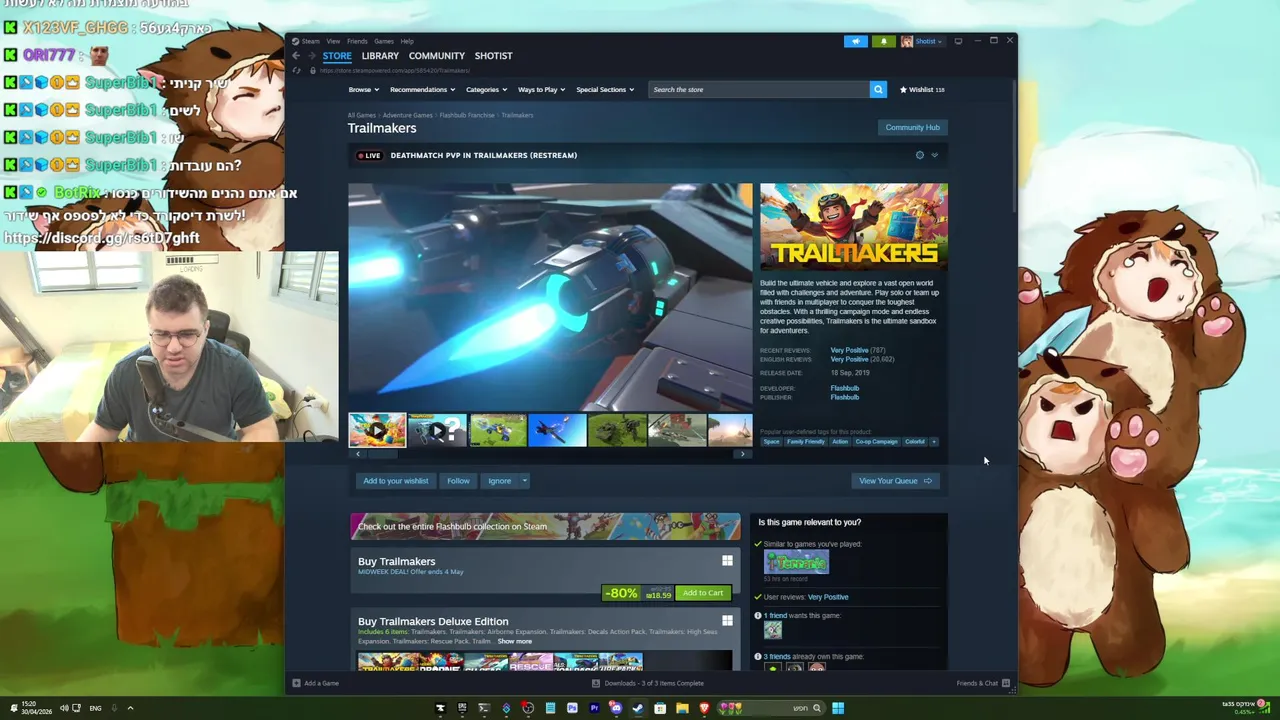Click the site lock icon next to URL
This screenshot has height=720, width=1280.
pyautogui.click(x=312, y=71)
